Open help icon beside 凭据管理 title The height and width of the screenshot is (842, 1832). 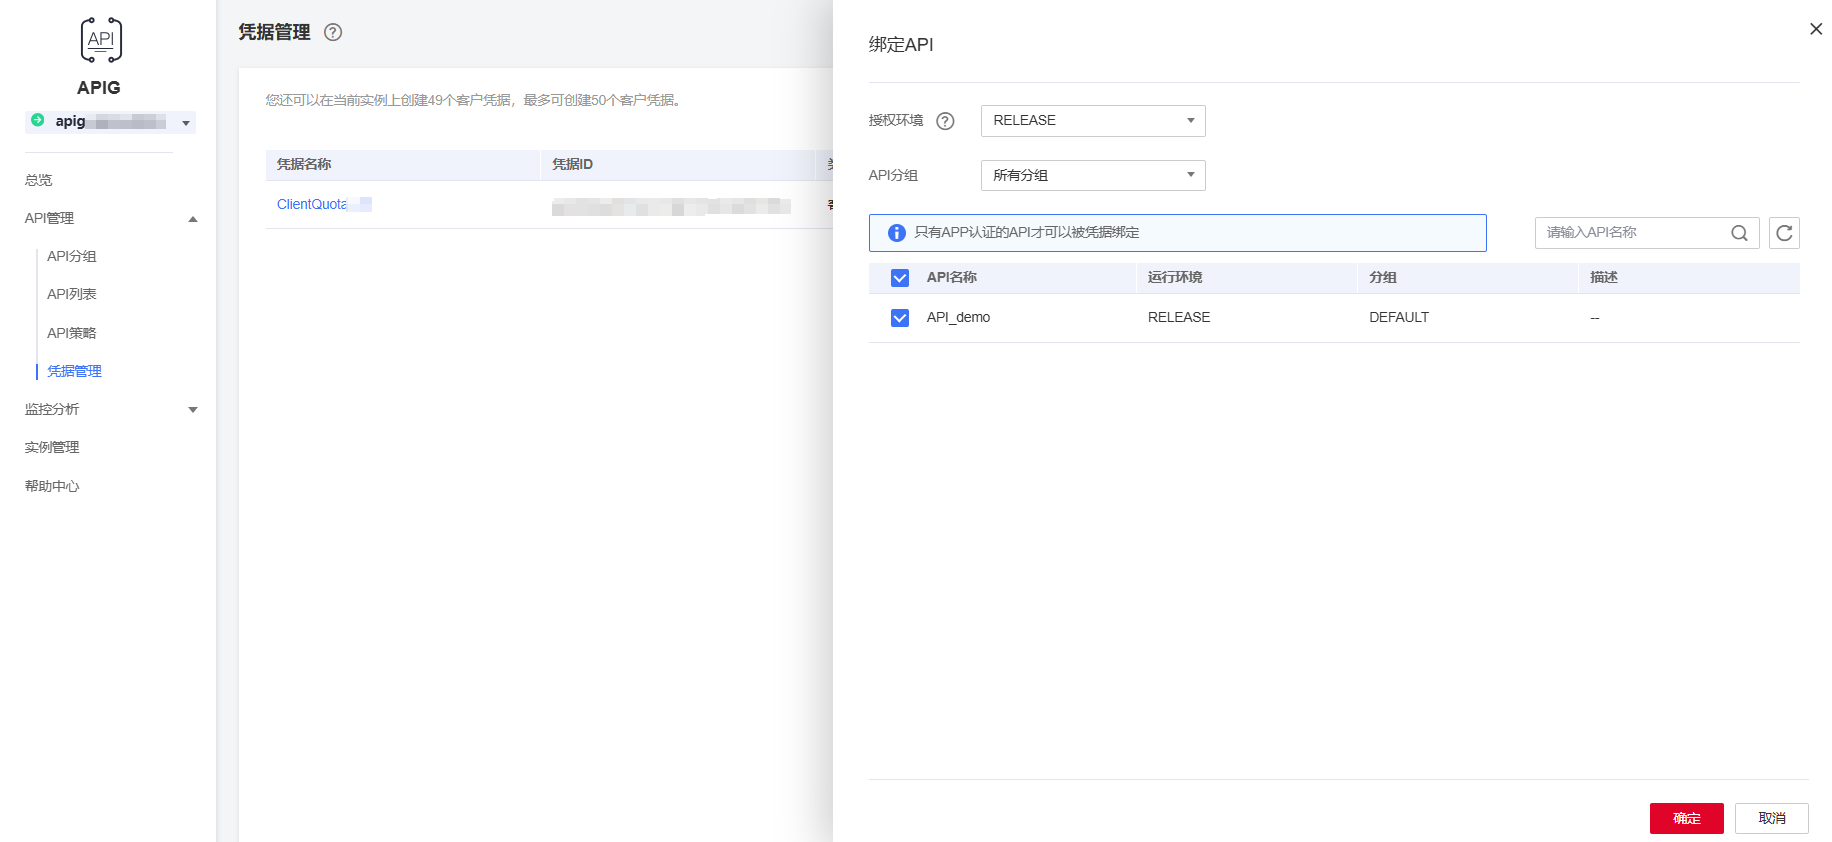tap(333, 32)
